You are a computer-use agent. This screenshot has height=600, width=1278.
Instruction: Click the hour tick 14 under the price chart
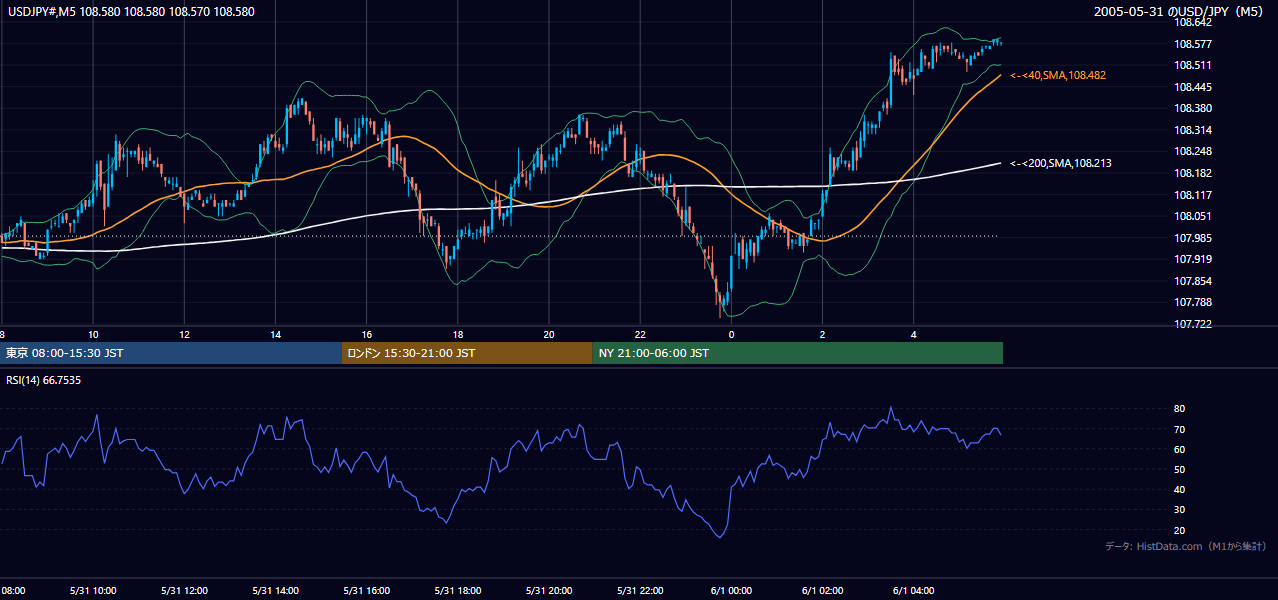275,334
